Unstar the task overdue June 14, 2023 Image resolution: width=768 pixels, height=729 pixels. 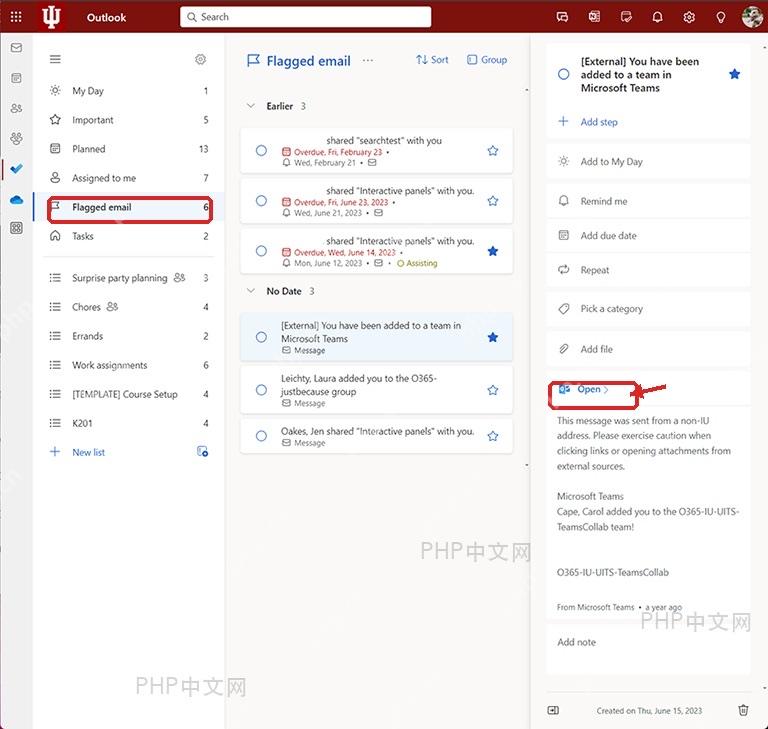pyautogui.click(x=493, y=251)
